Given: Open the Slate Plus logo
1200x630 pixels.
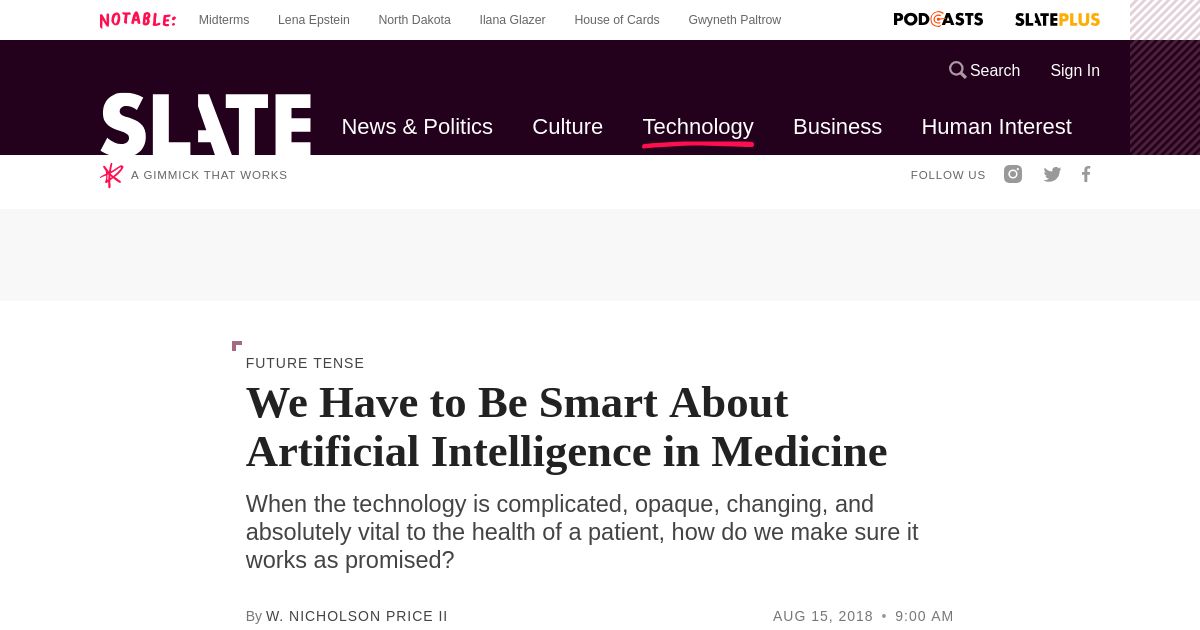Looking at the screenshot, I should (1057, 19).
